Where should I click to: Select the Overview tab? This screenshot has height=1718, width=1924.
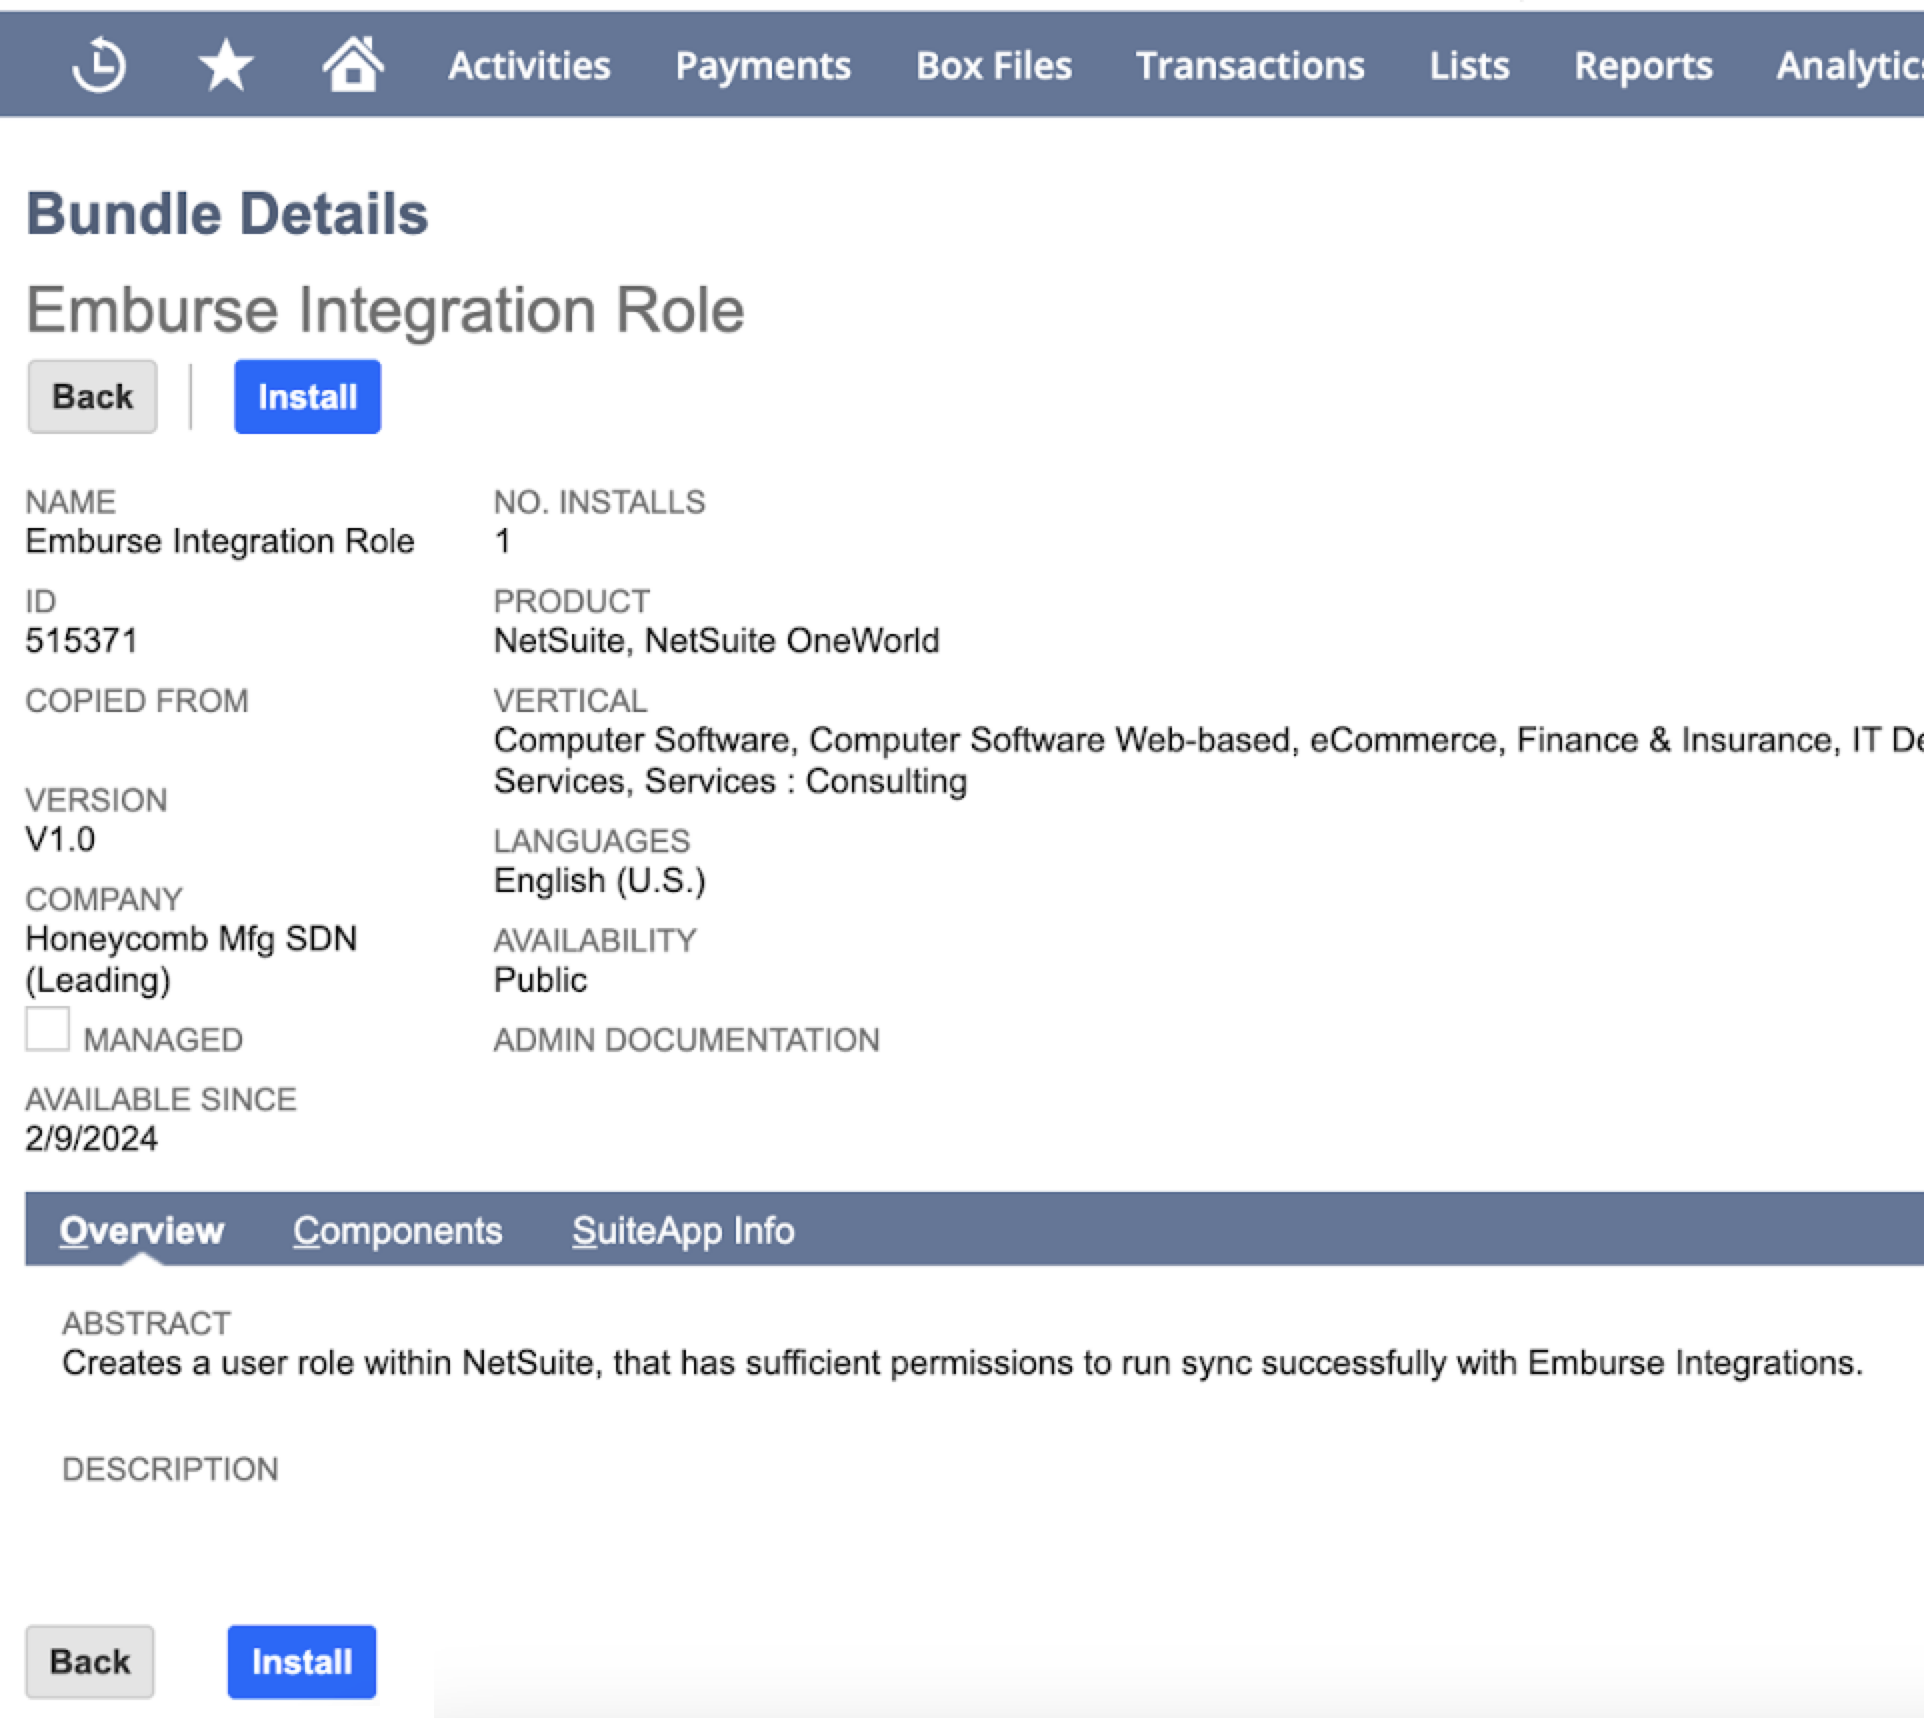tap(143, 1231)
